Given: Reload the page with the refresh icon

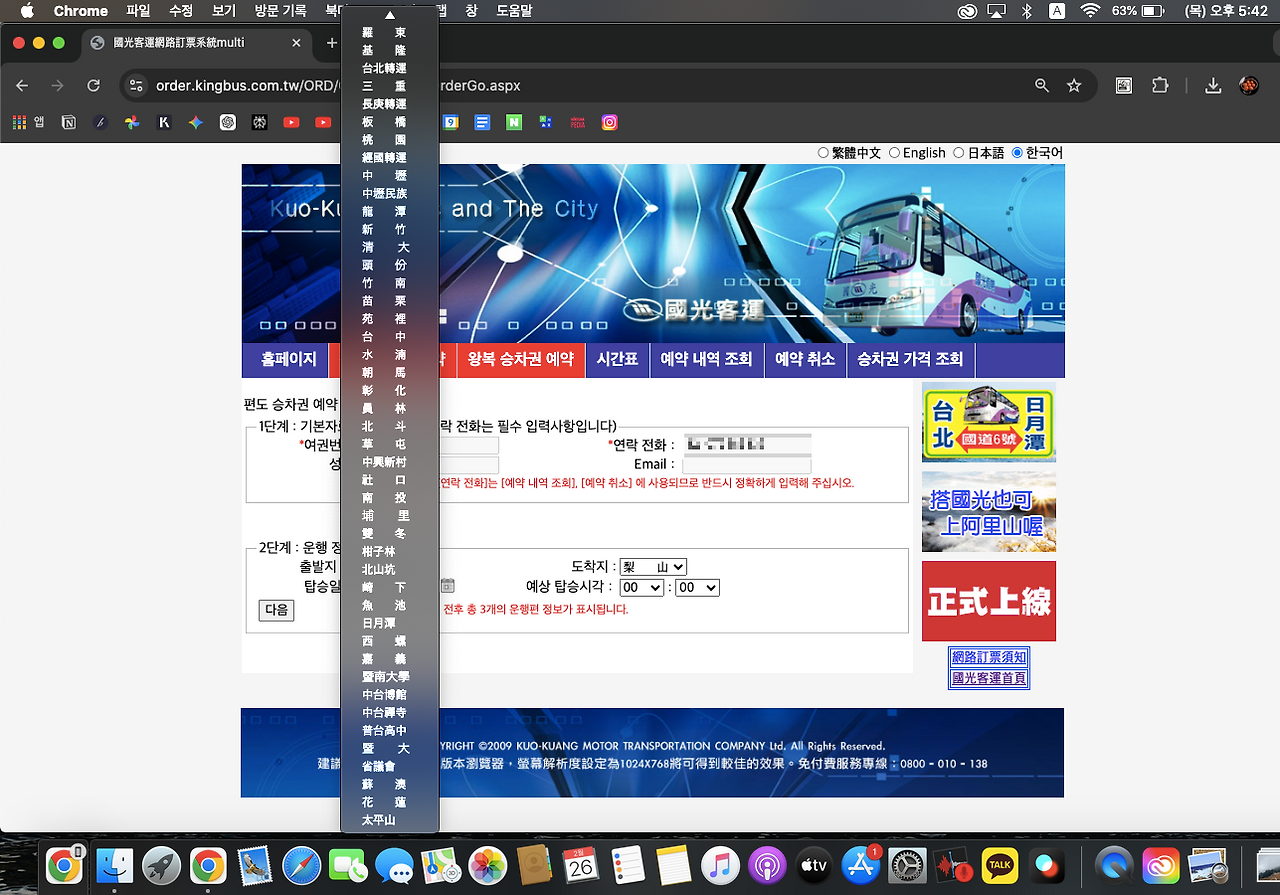Looking at the screenshot, I should click(95, 86).
